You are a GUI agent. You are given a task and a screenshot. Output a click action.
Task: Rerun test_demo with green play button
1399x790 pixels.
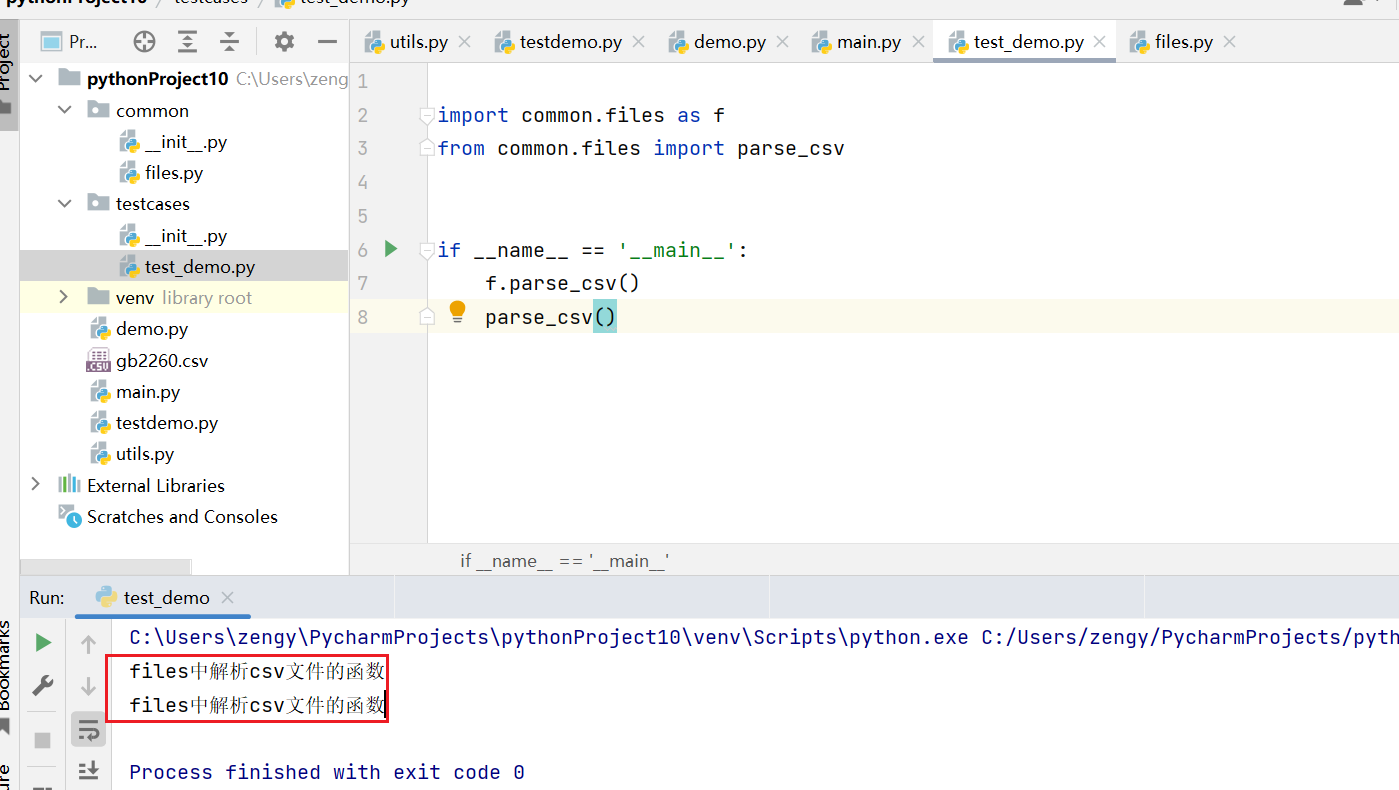pyautogui.click(x=43, y=643)
